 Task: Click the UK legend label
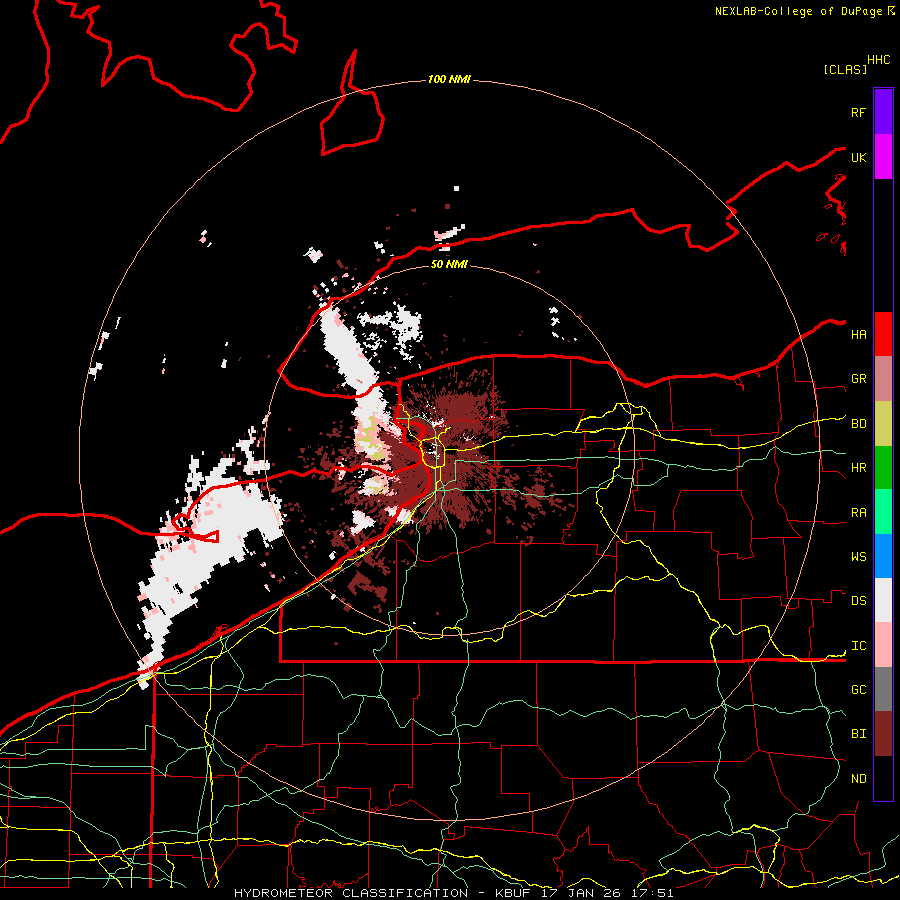pos(858,157)
